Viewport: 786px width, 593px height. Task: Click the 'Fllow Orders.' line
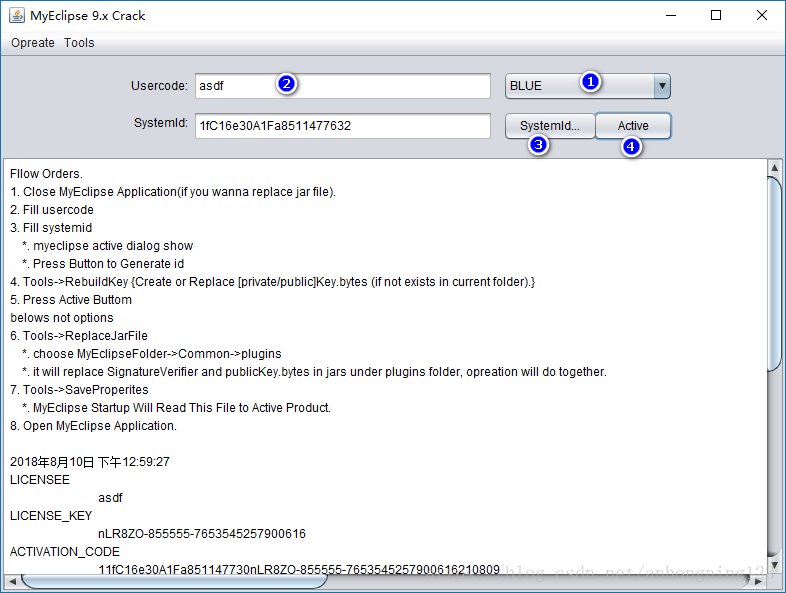47,174
